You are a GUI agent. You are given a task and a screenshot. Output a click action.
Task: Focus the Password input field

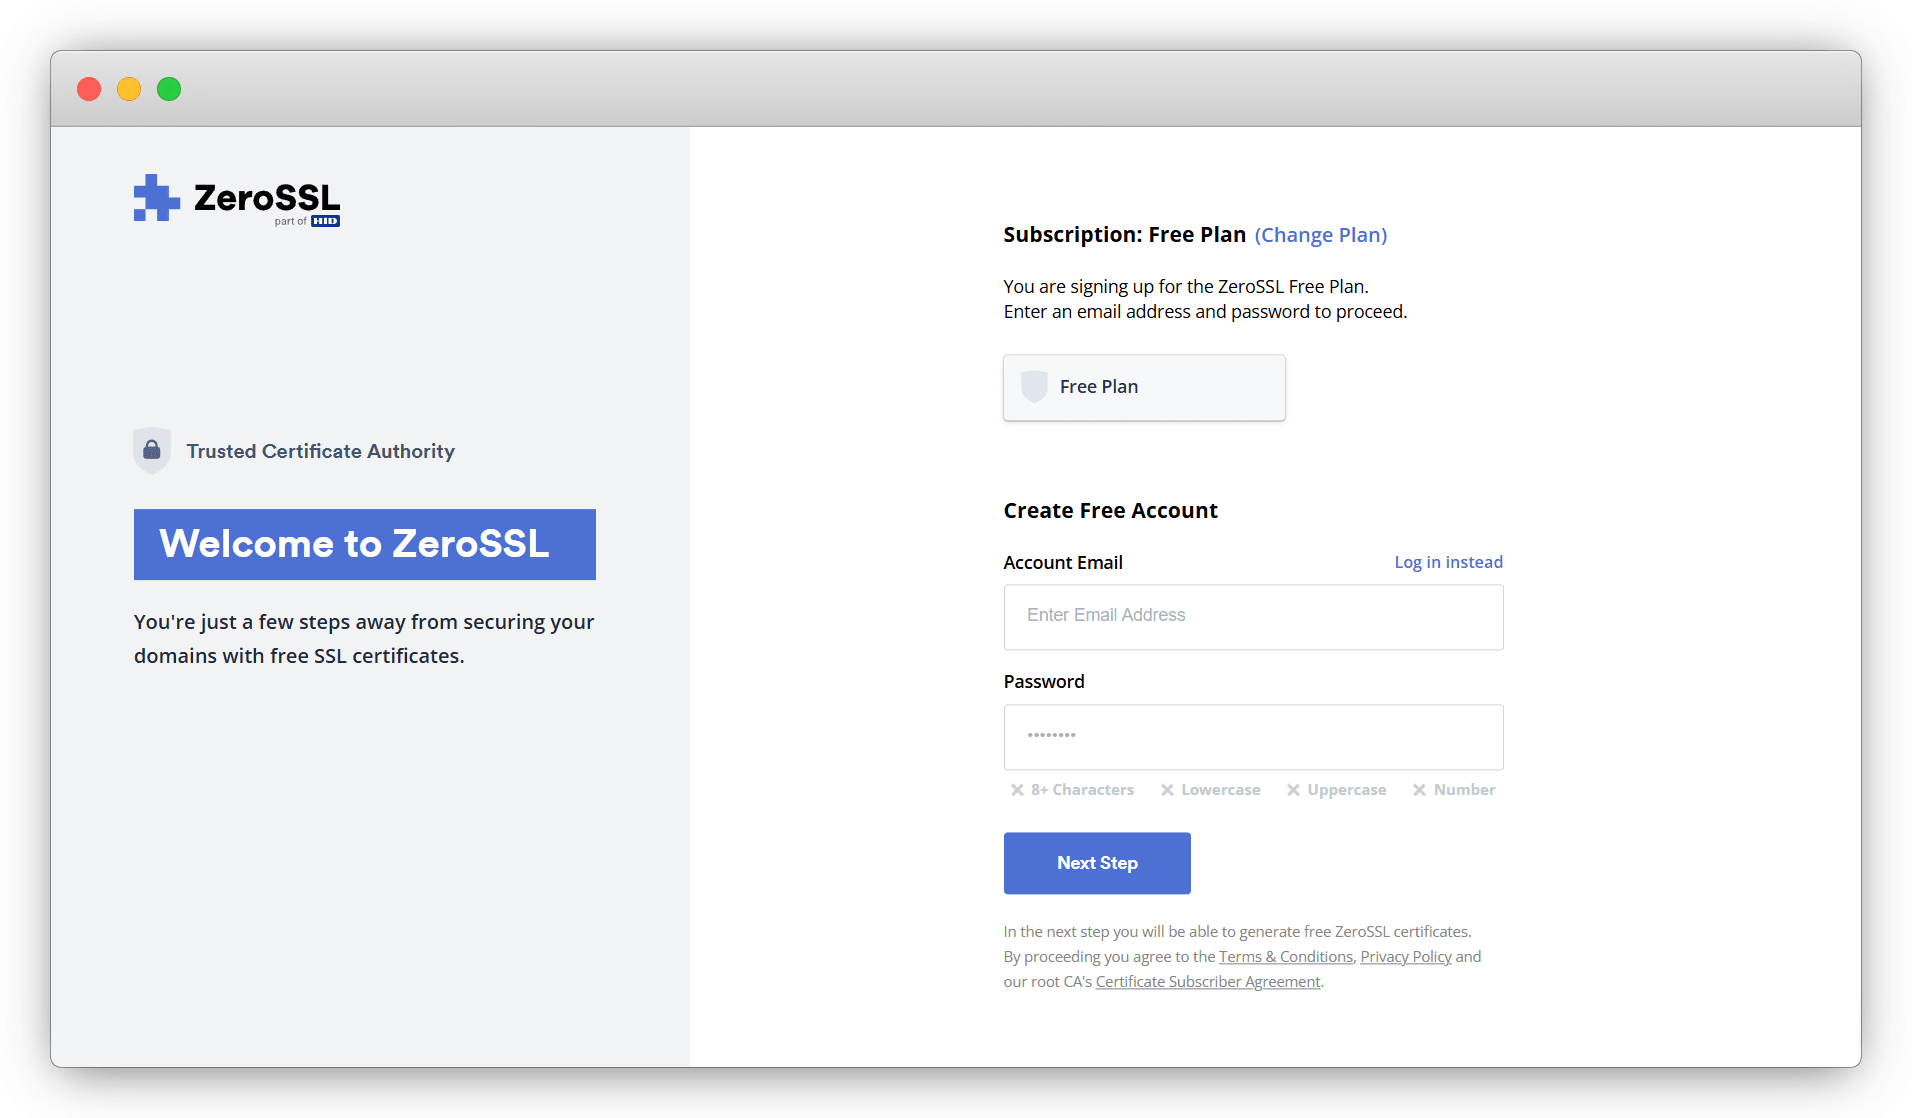tap(1253, 736)
